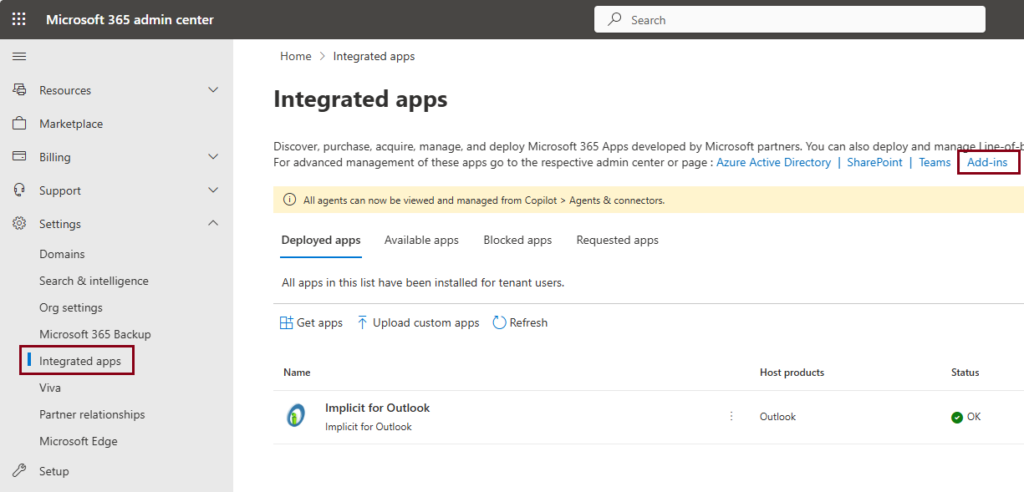Click the SharePoint link
The image size is (1024, 492).
(874, 162)
